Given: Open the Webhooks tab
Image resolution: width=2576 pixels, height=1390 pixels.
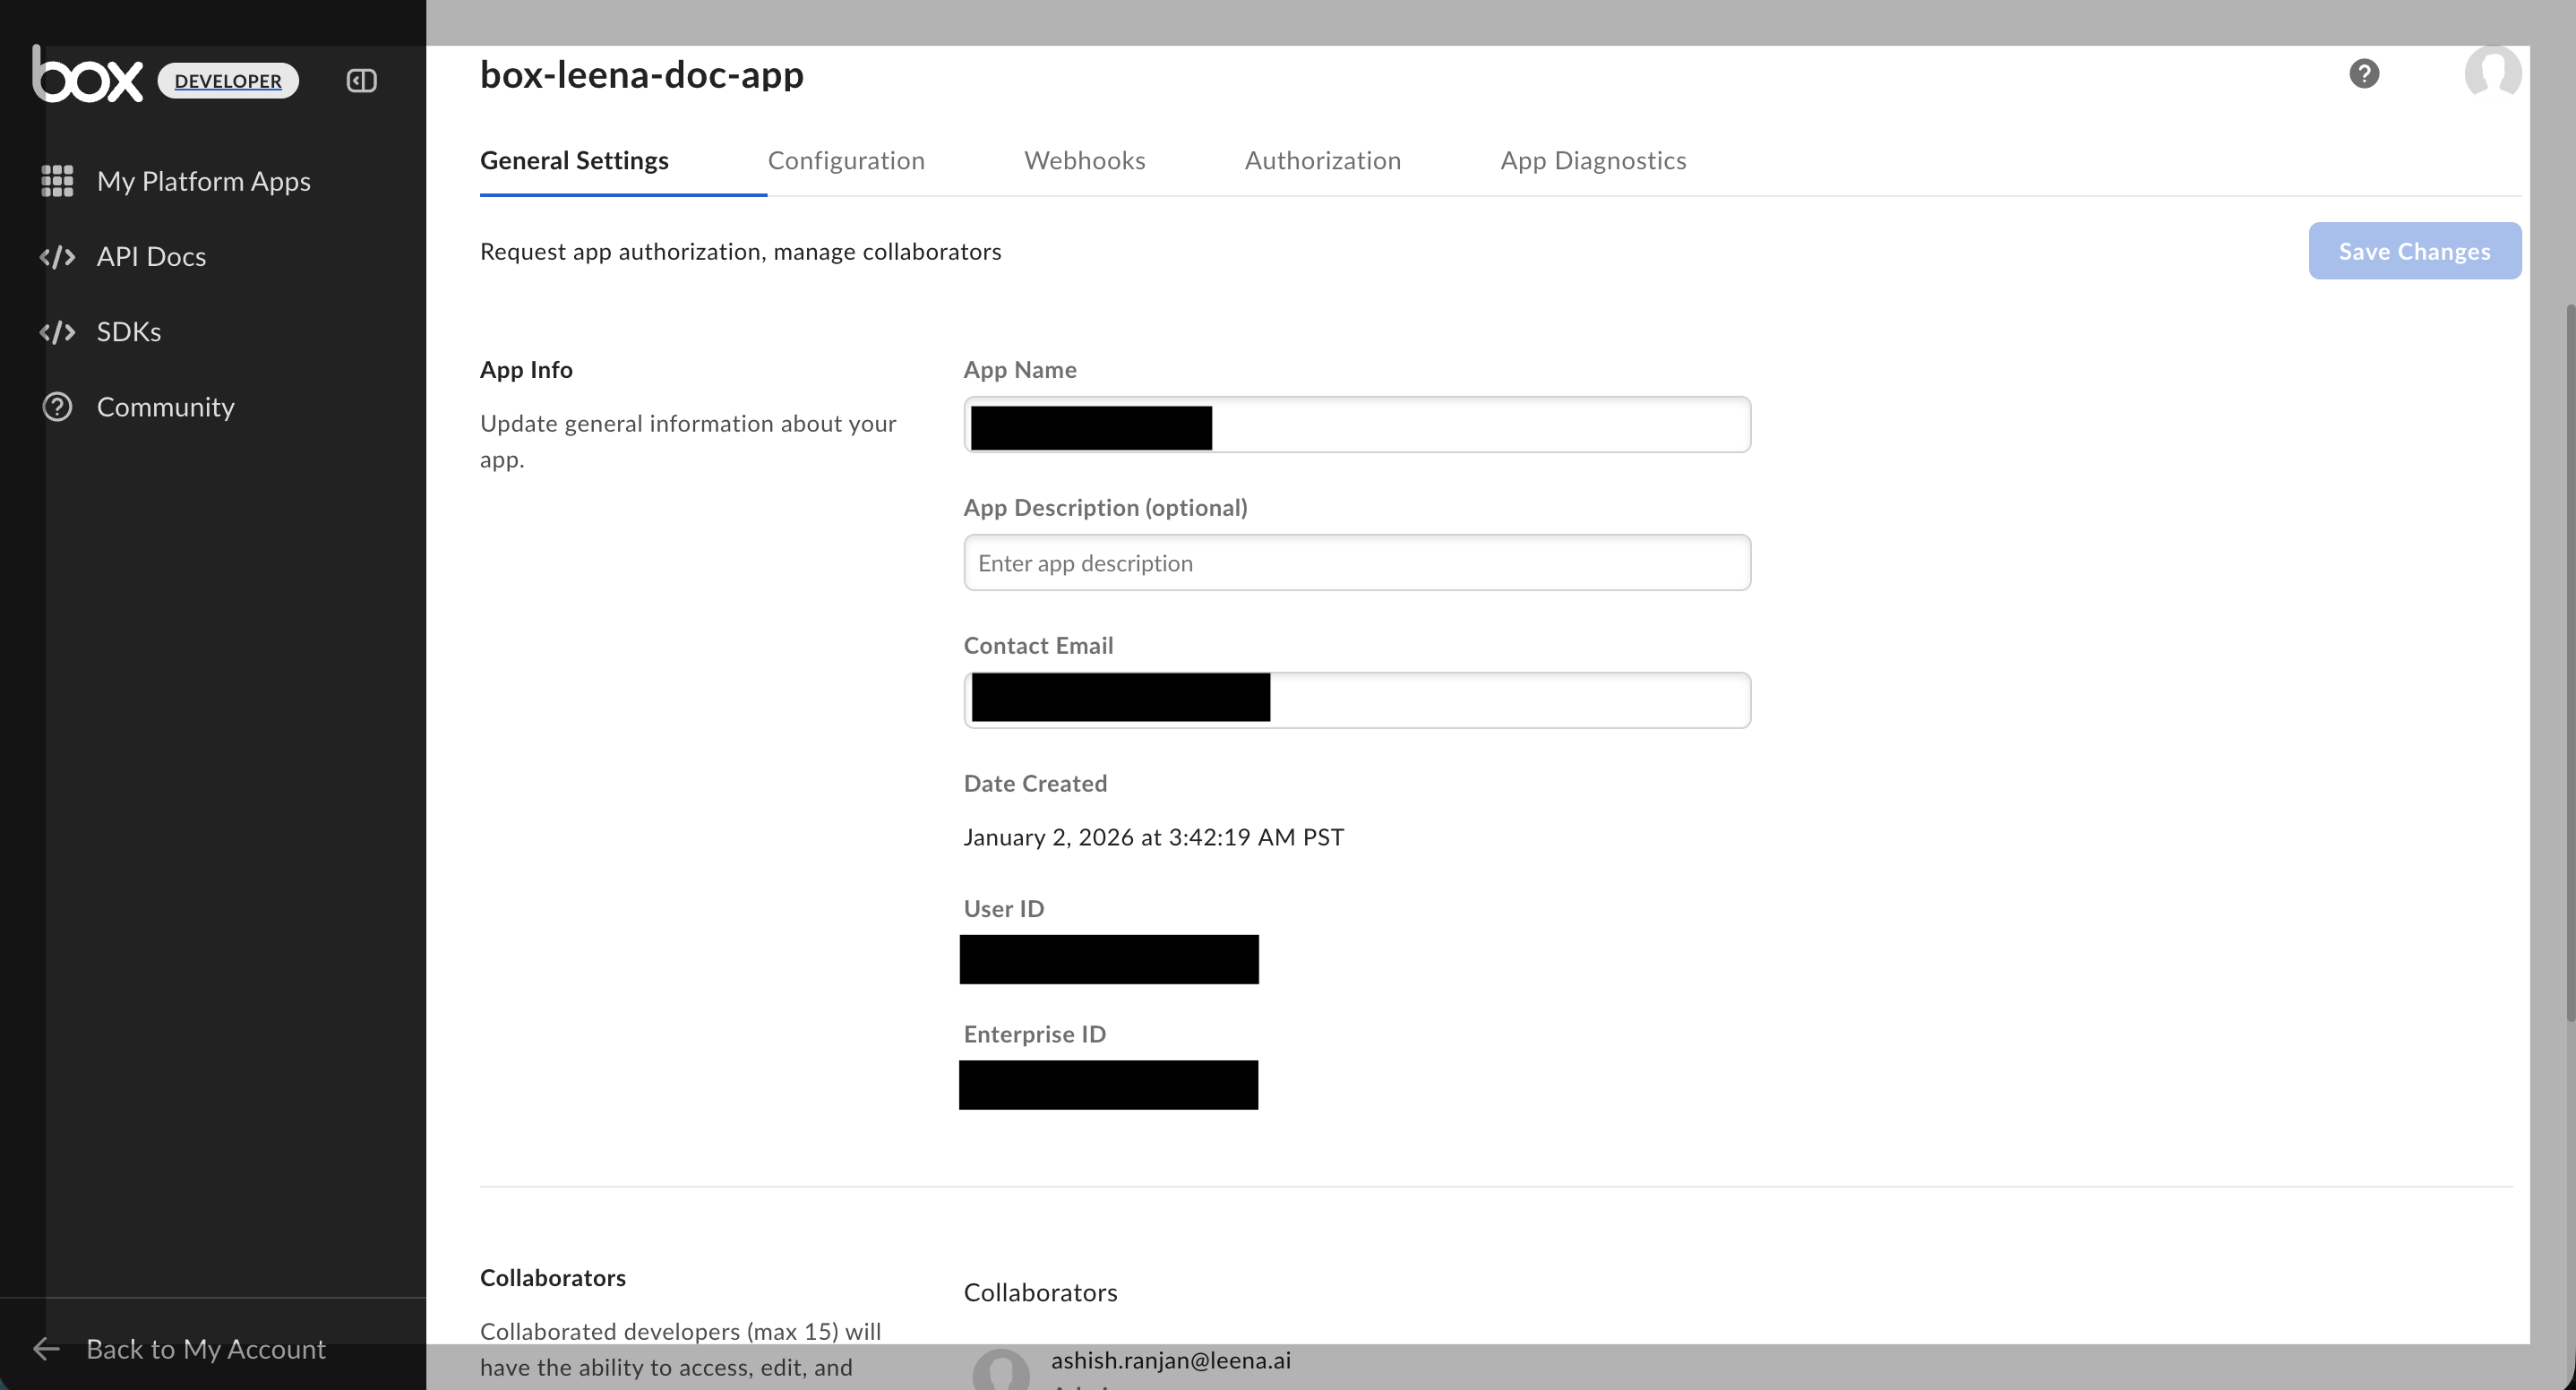Looking at the screenshot, I should point(1084,161).
